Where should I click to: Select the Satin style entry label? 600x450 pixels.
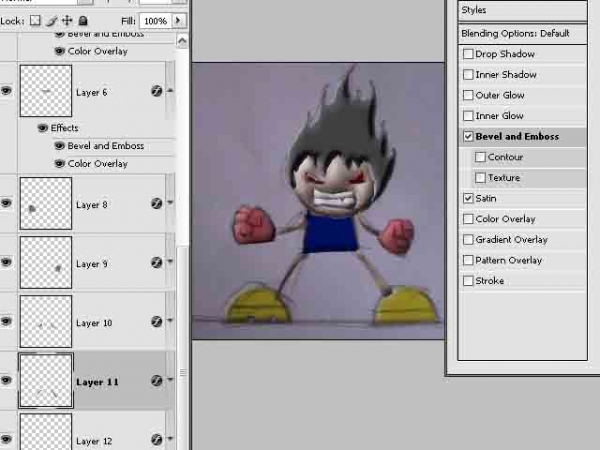click(x=486, y=198)
